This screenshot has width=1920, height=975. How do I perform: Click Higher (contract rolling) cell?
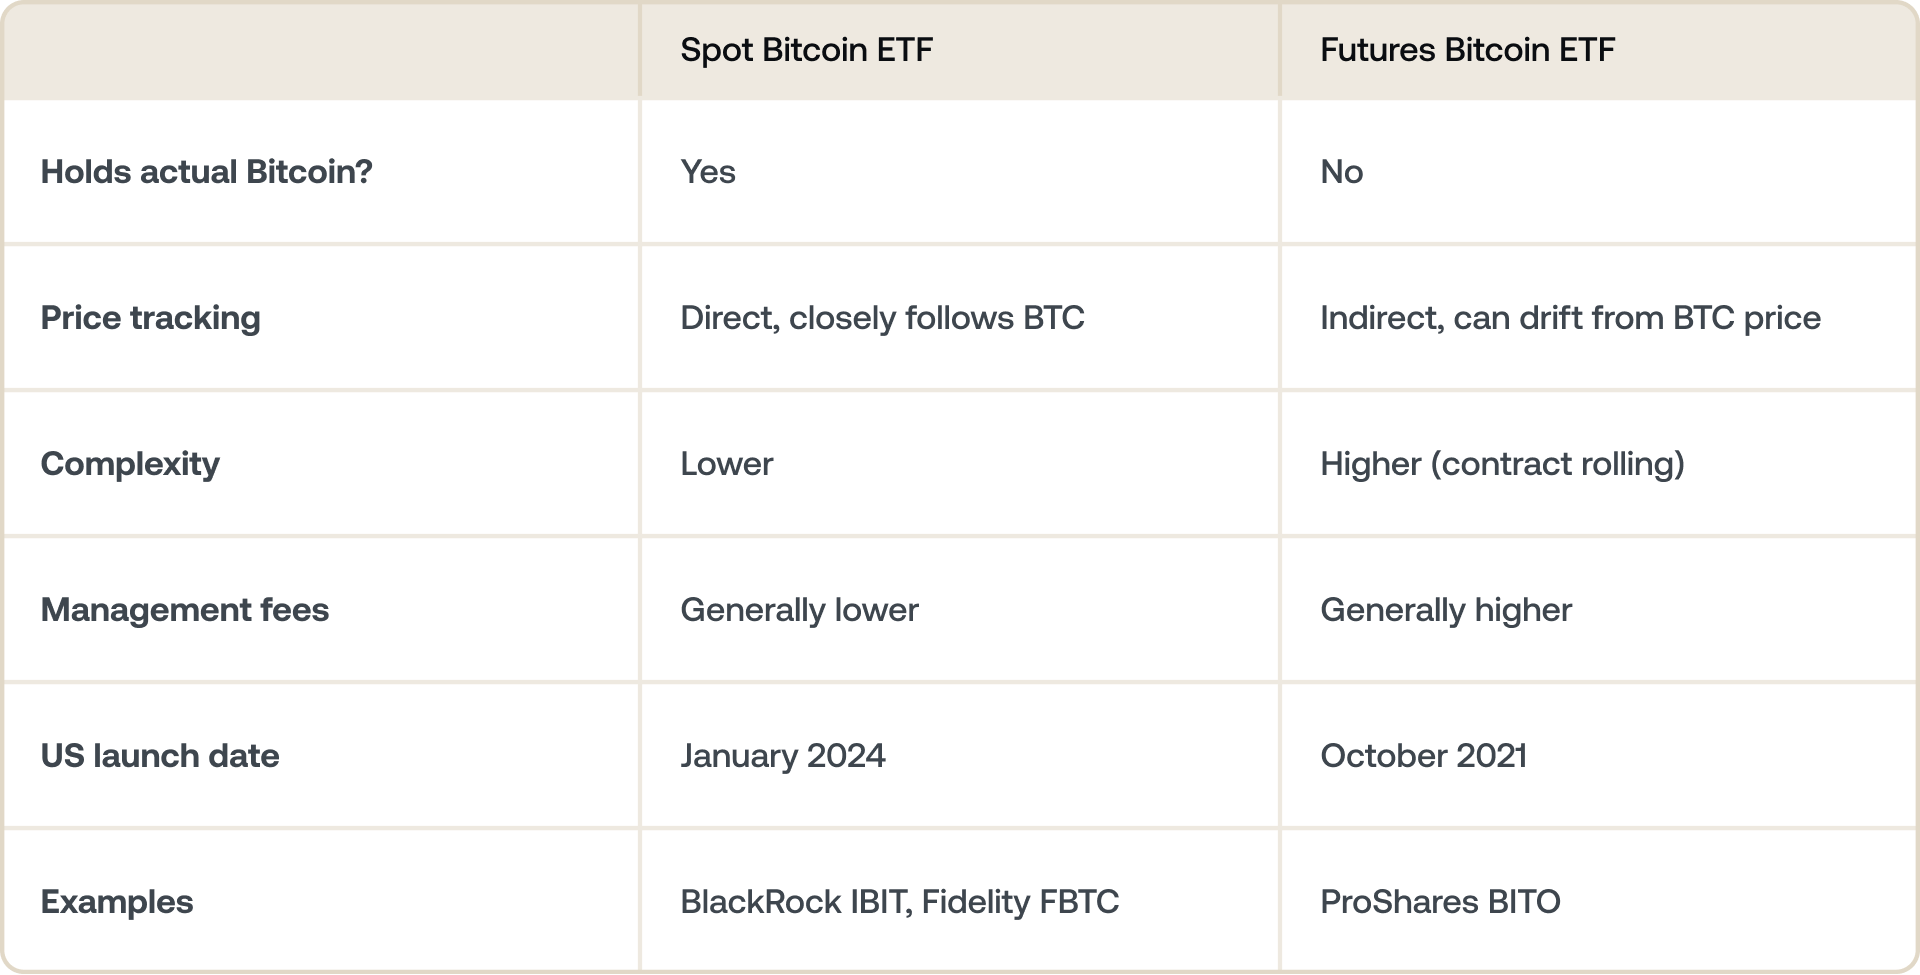[1502, 464]
